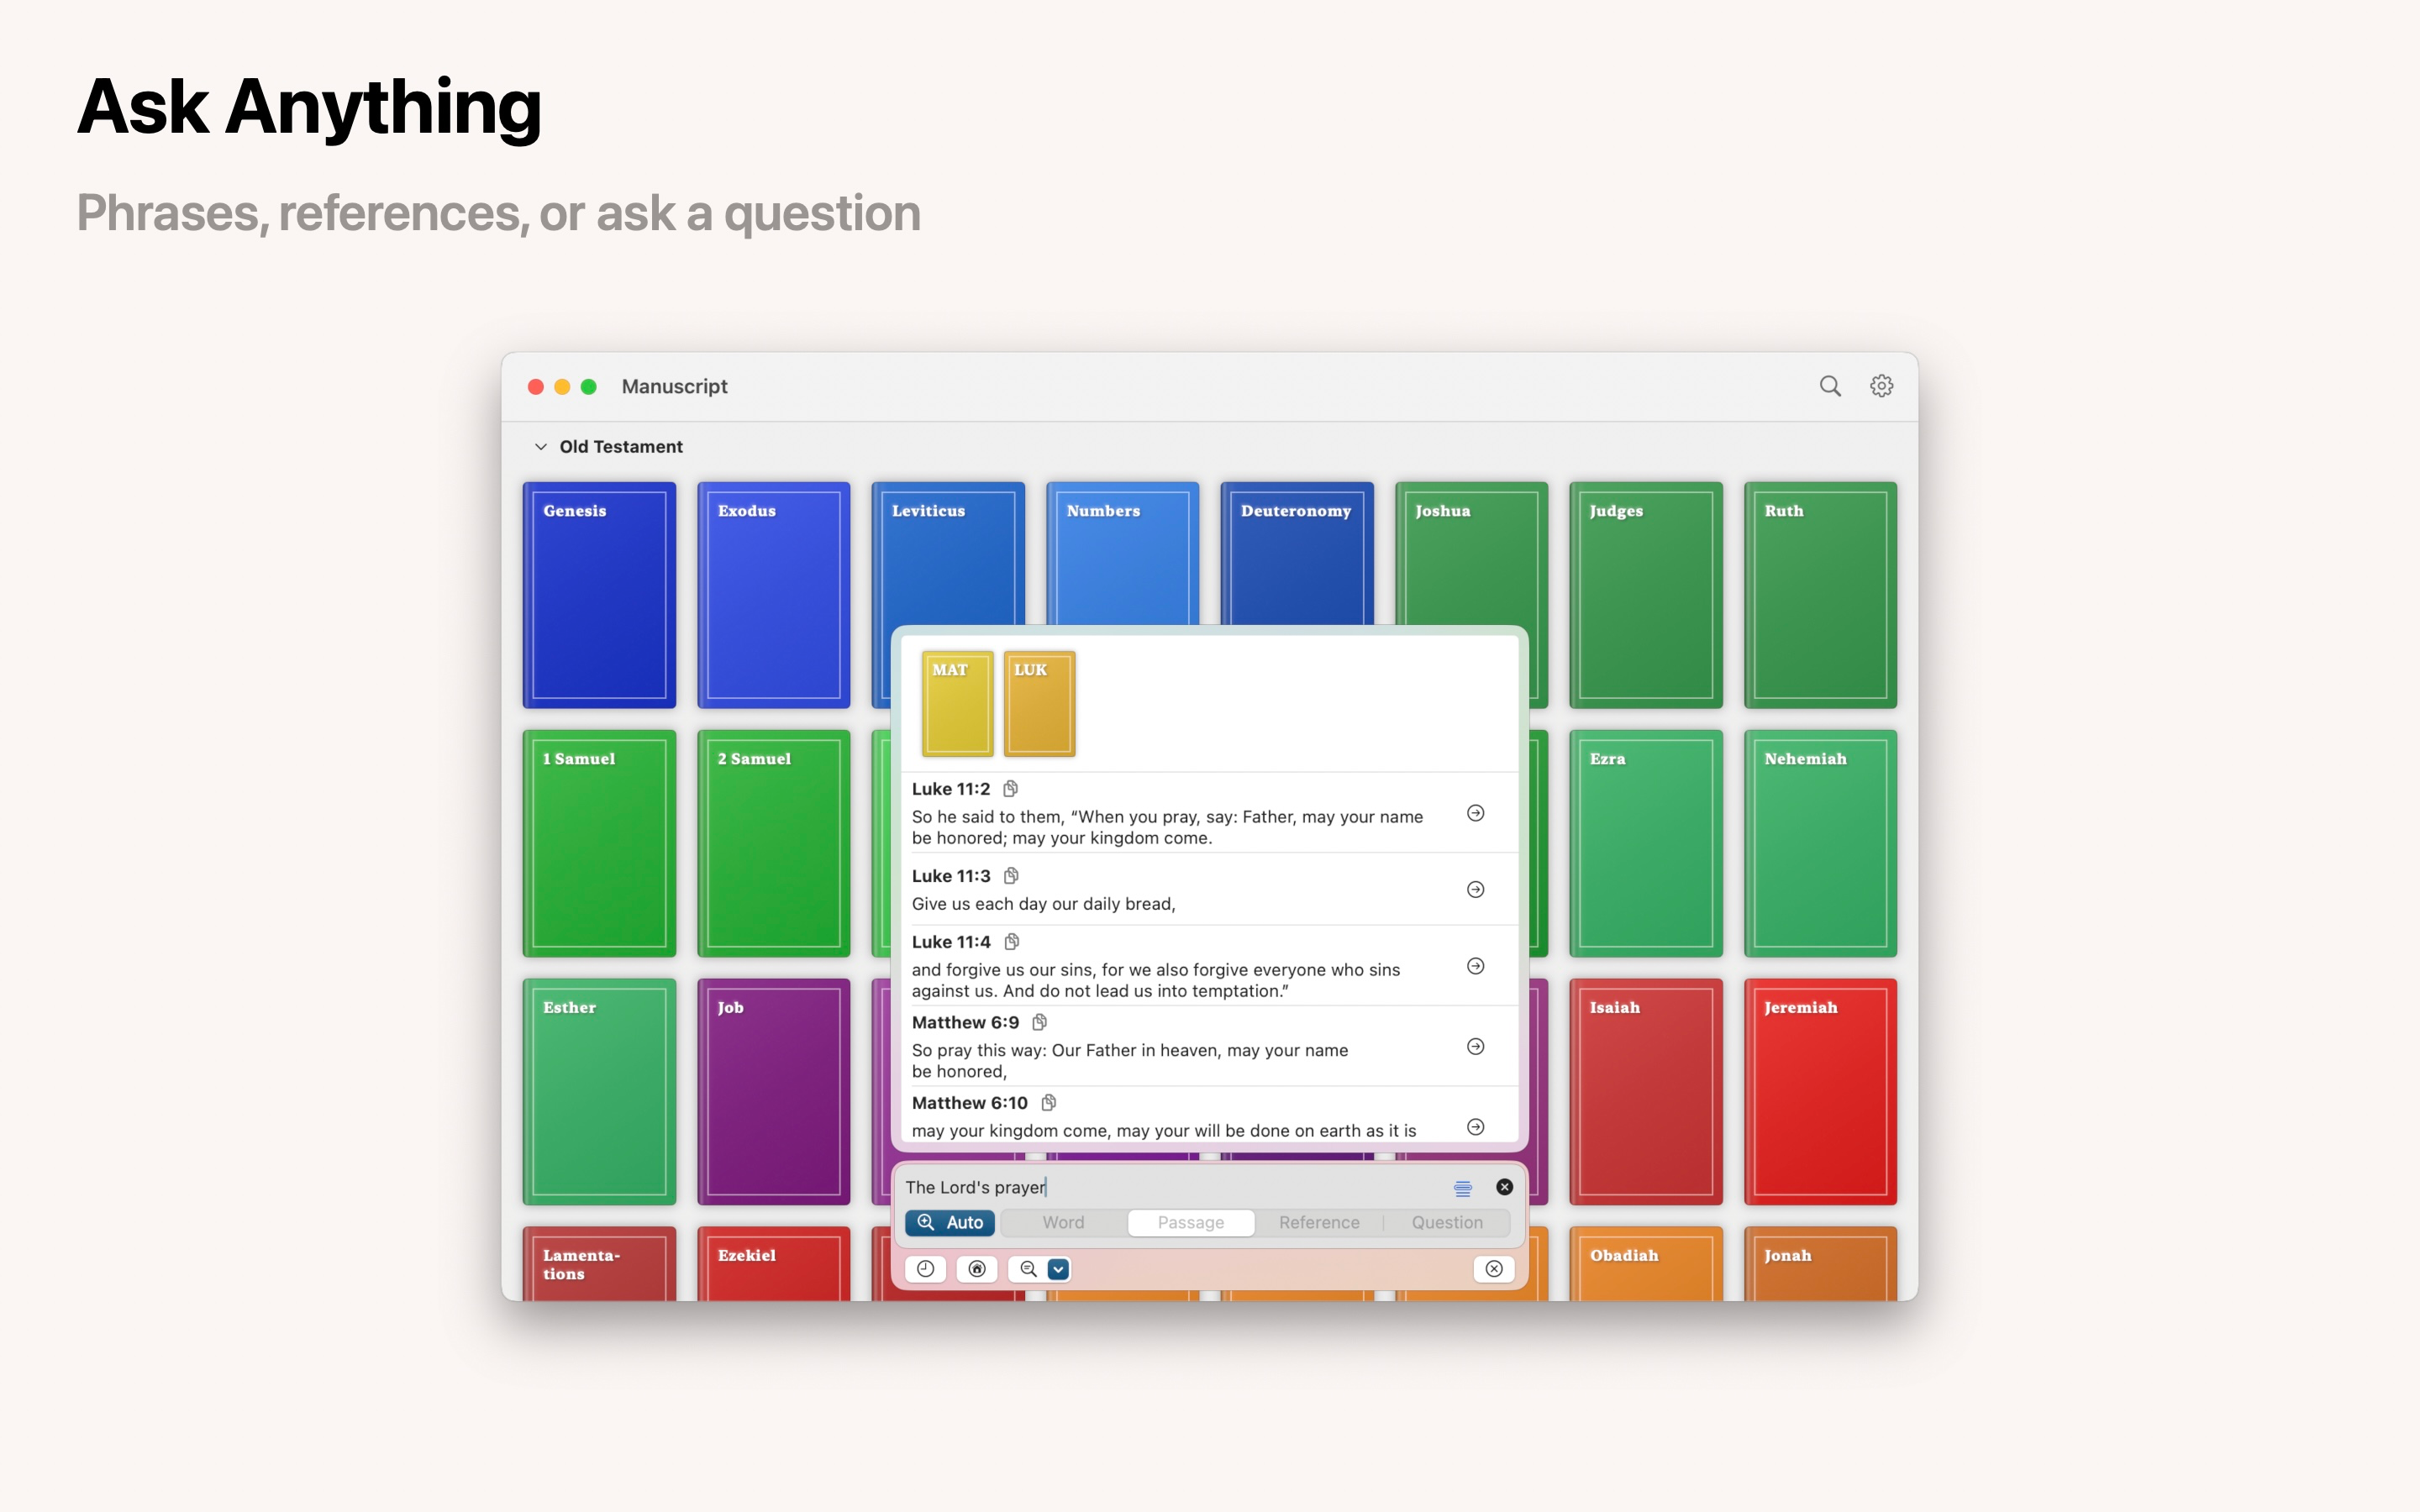This screenshot has height=1512, width=2420.
Task: Click the green zoom window button
Action: click(x=588, y=386)
